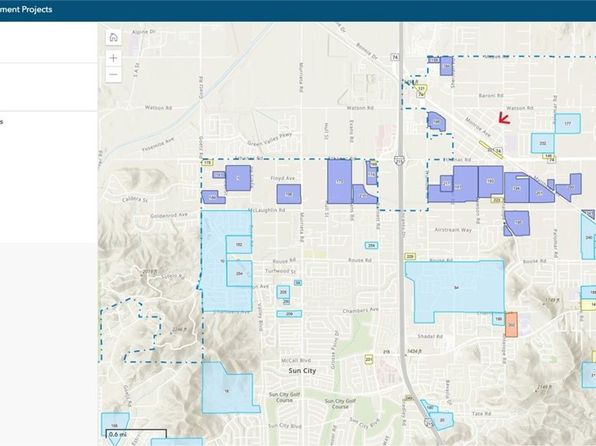Click the small parcel labeled 254
Image resolution: width=596 pixels, height=446 pixels.
371,246
